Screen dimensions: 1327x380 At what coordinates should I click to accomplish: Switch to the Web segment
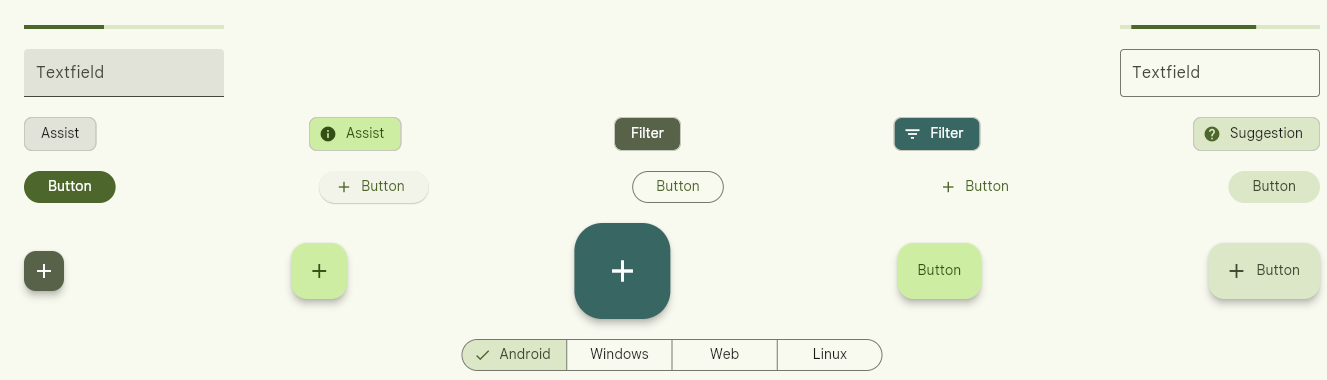point(724,355)
